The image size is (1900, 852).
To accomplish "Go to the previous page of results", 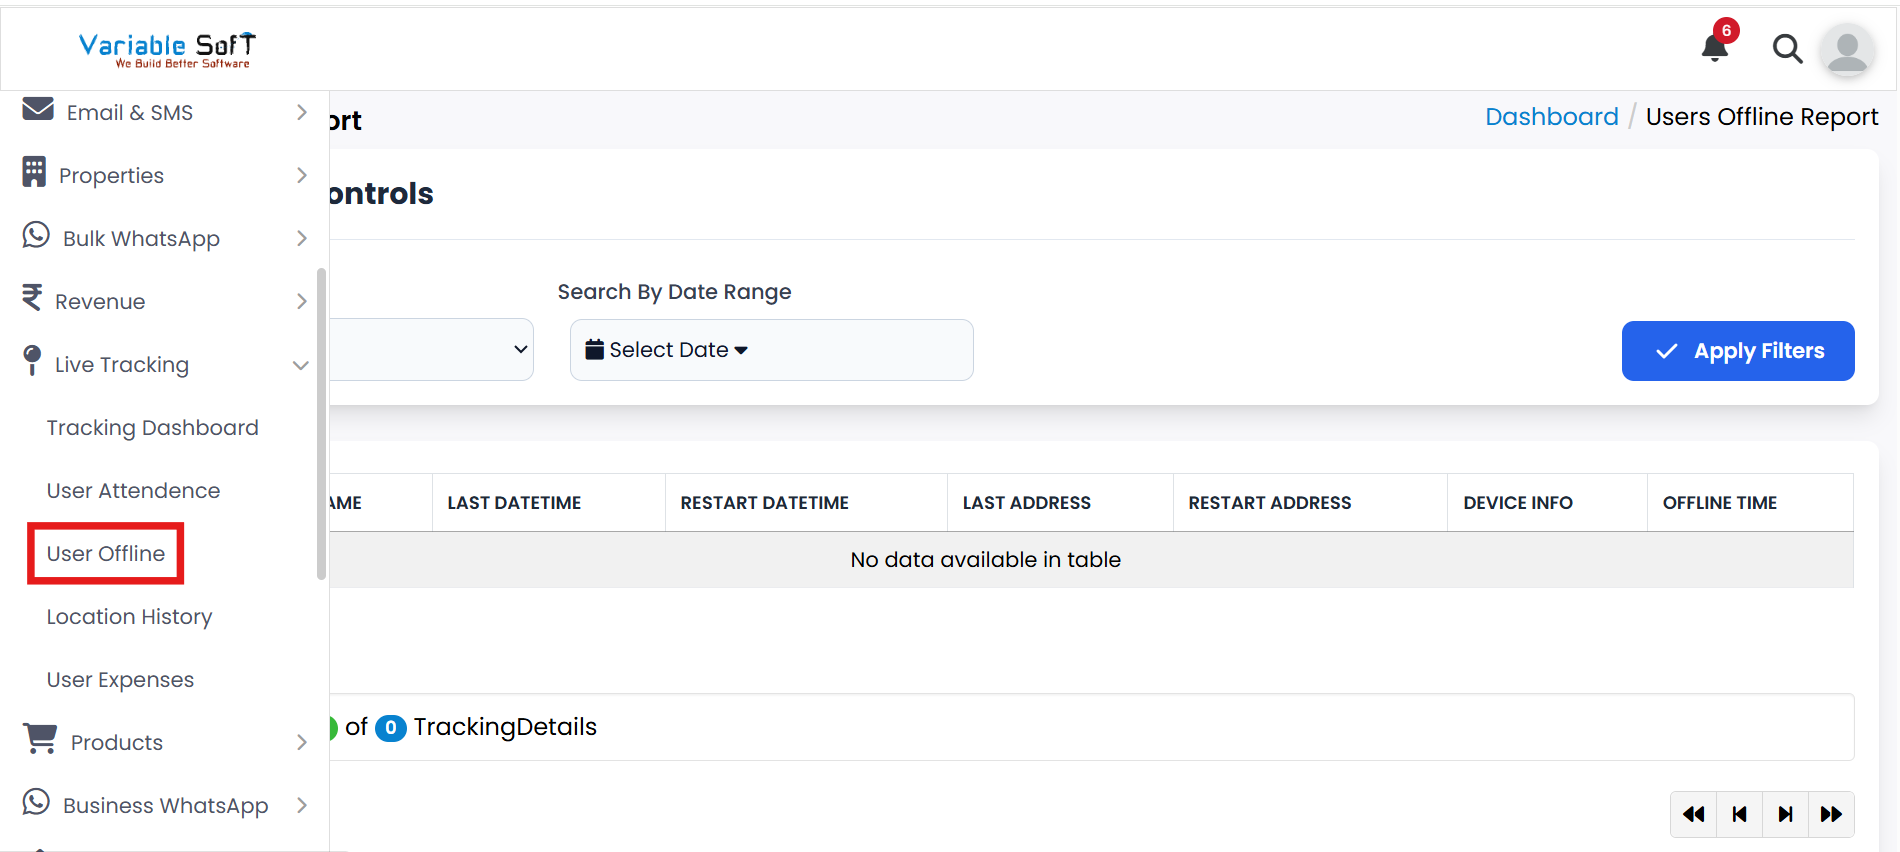I will (x=1740, y=814).
